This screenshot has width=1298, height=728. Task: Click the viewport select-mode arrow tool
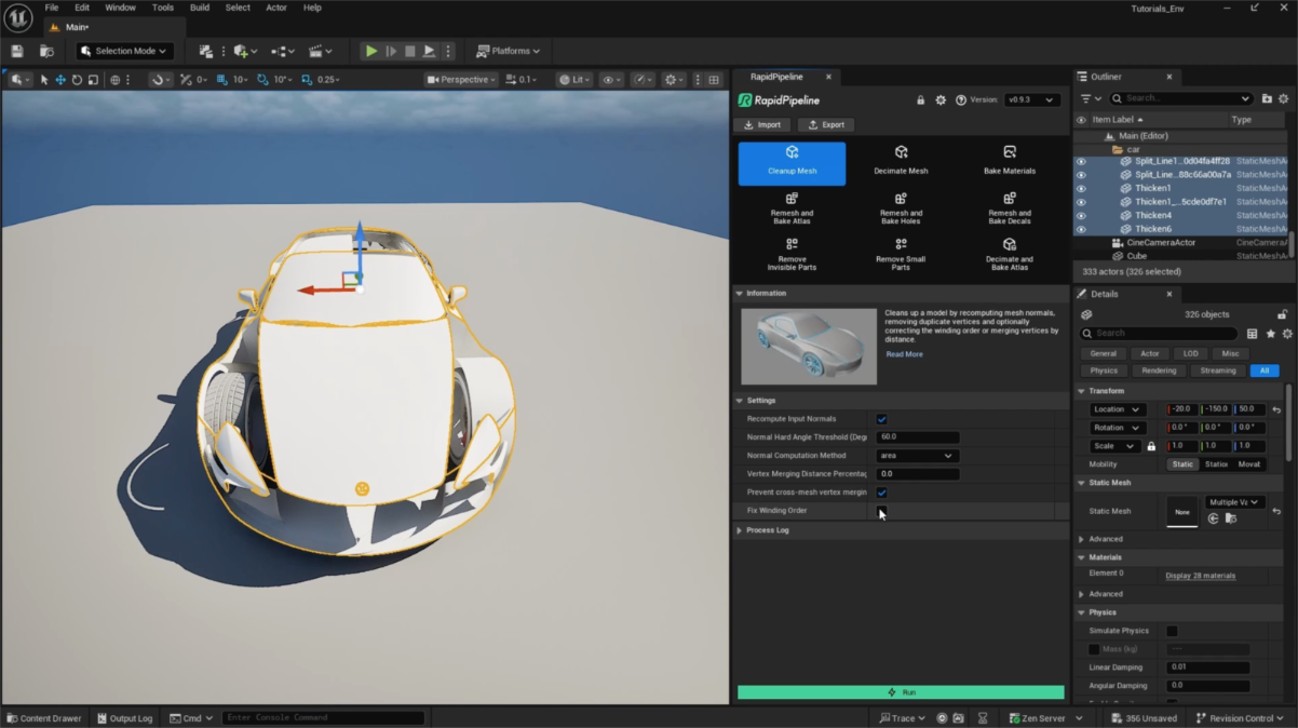(44, 79)
